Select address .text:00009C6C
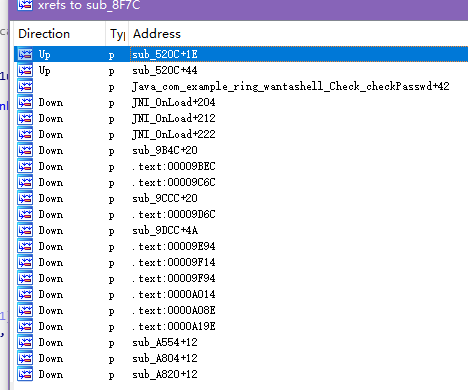Image resolution: width=468 pixels, height=390 pixels. click(x=174, y=182)
